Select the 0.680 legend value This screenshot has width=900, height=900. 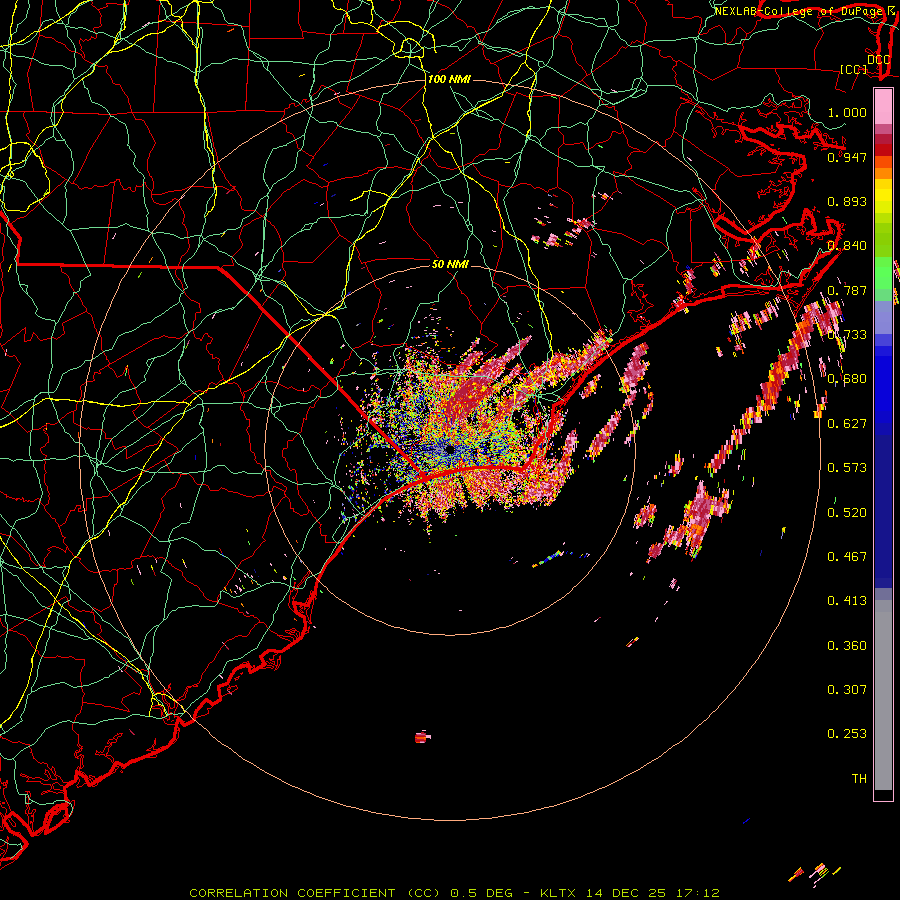847,379
